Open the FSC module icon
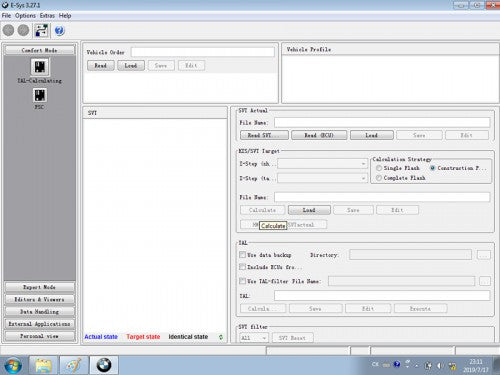500x375 pixels. point(40,96)
